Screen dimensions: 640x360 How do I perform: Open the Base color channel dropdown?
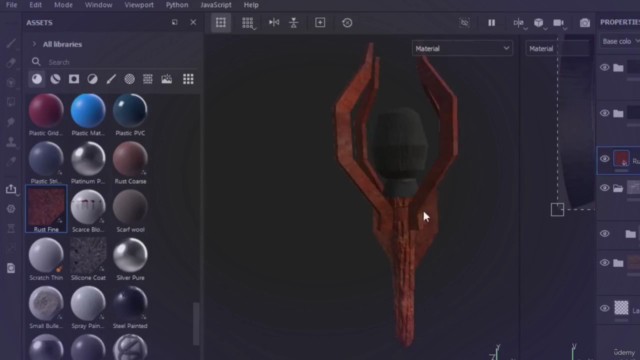click(620, 41)
